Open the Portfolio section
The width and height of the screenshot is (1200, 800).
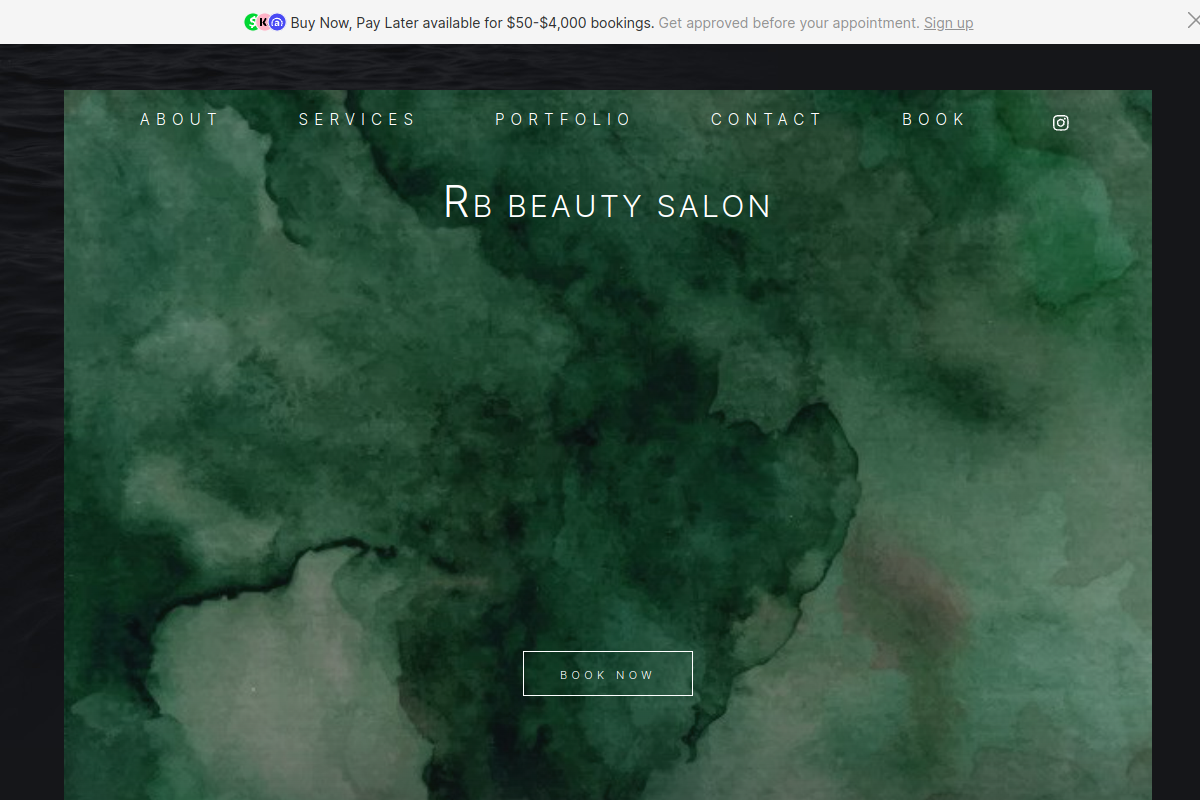(563, 119)
